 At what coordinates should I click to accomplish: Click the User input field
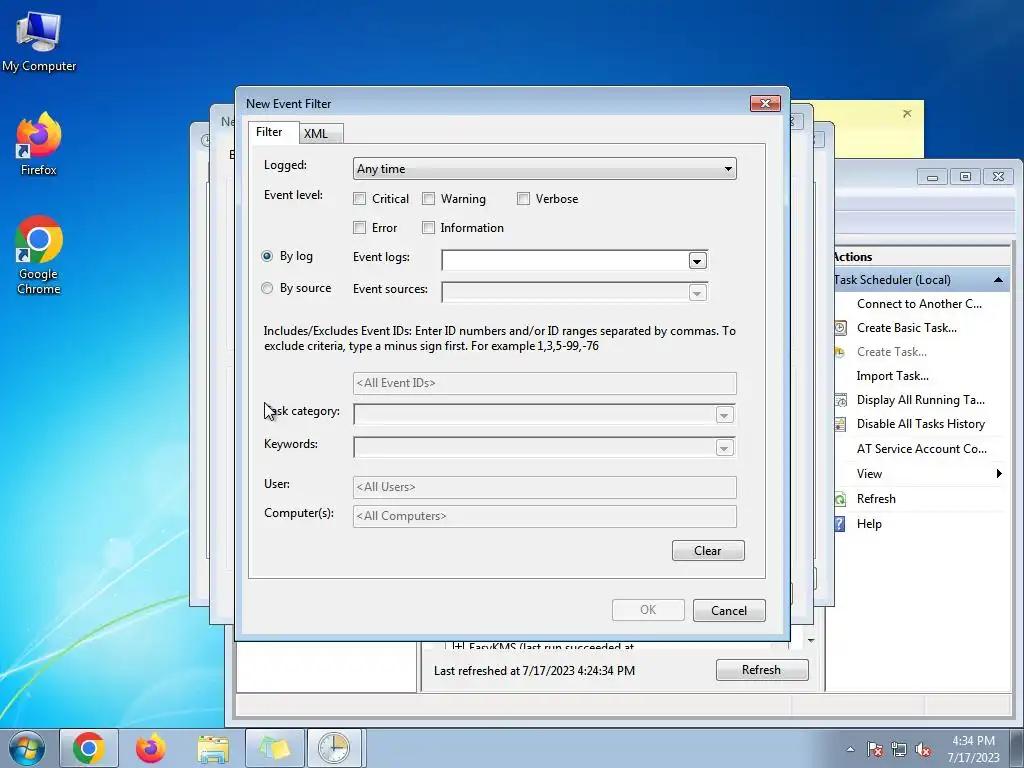click(545, 487)
